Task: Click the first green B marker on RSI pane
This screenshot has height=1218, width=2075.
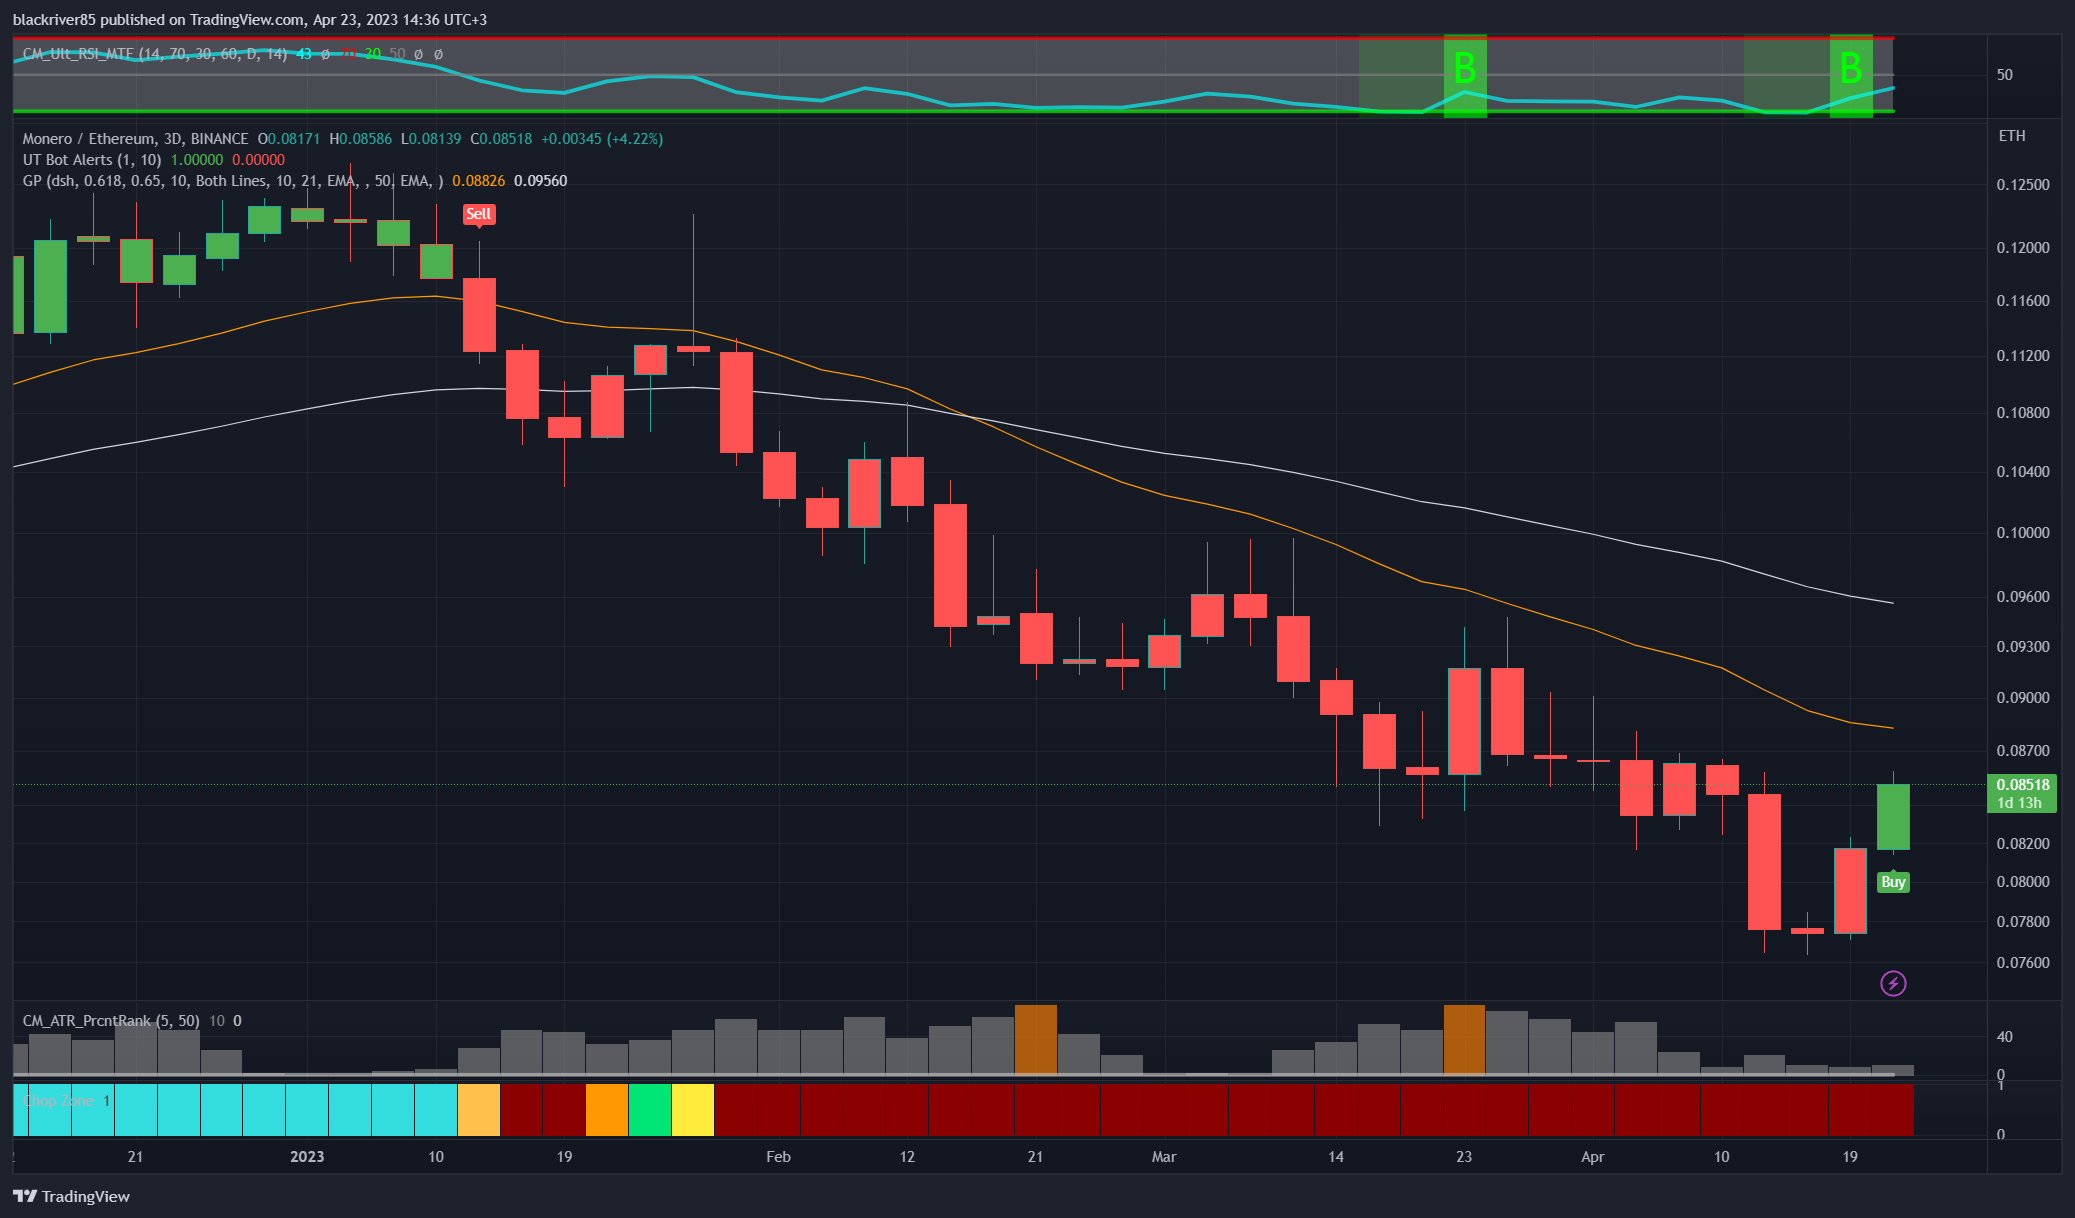Action: click(x=1465, y=69)
